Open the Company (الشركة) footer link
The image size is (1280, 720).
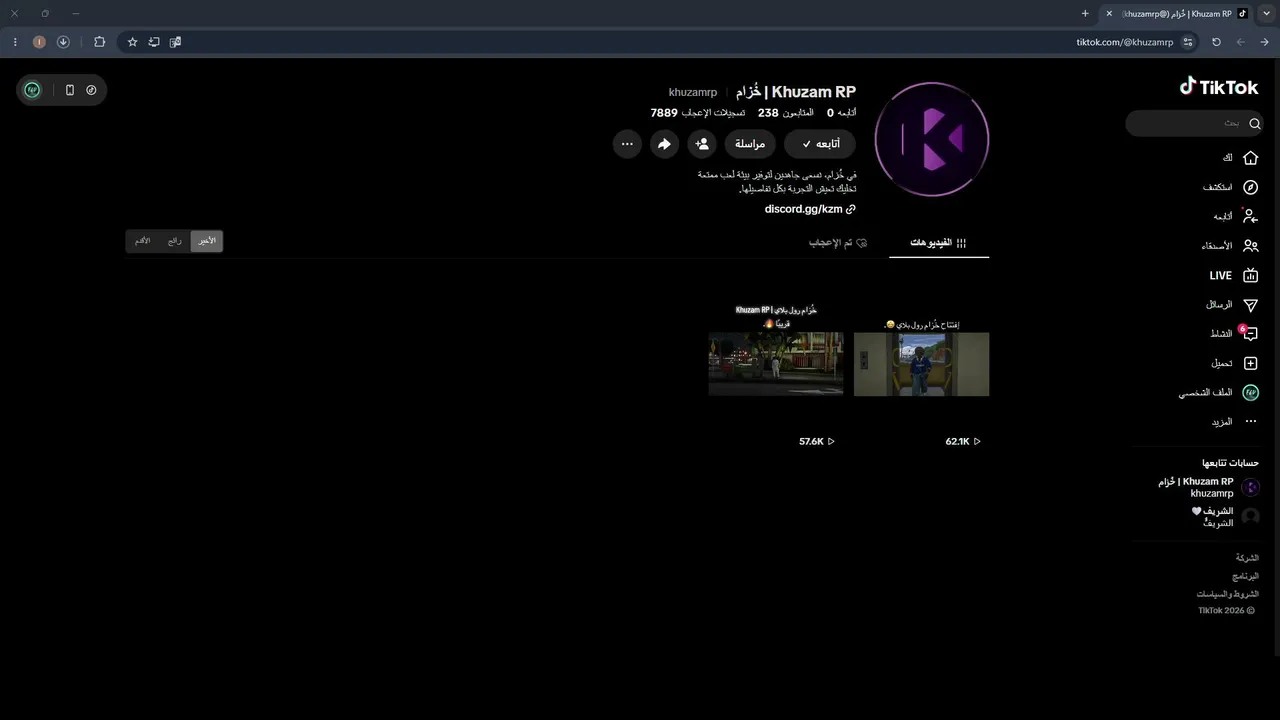(1247, 558)
